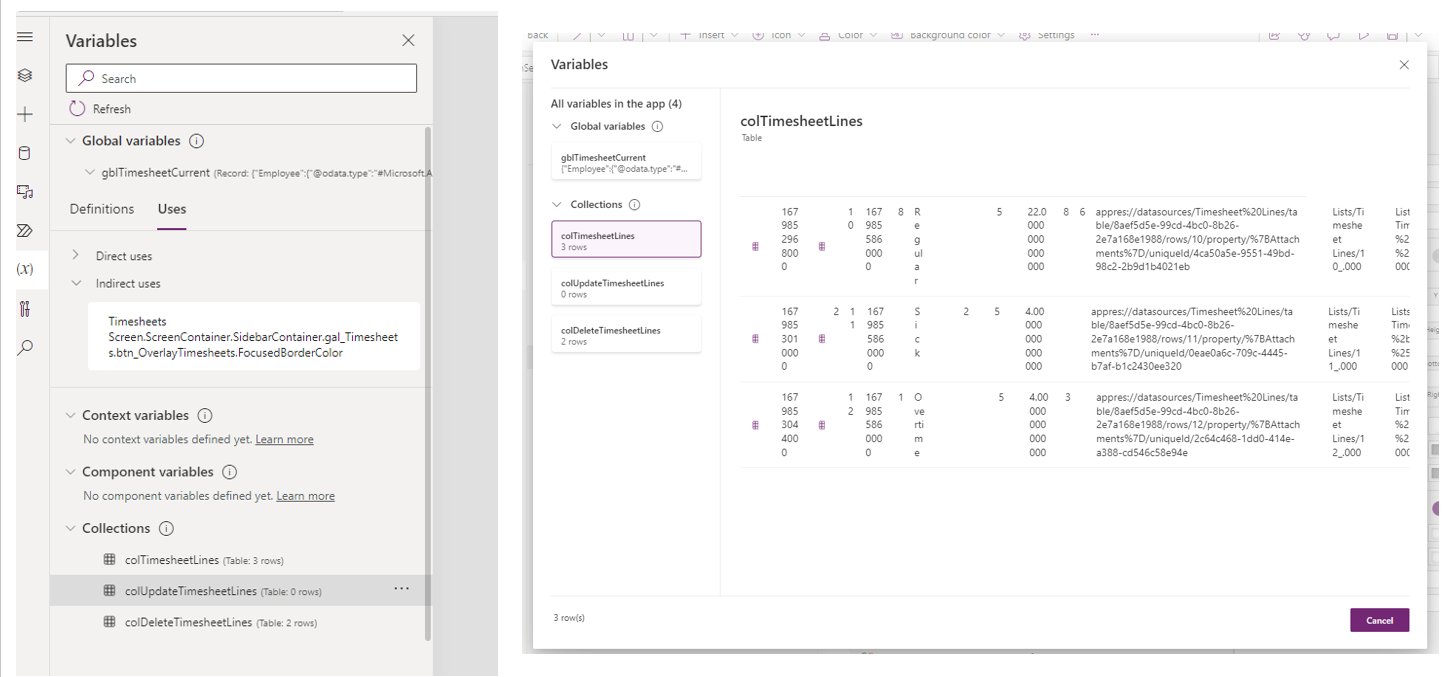This screenshot has height=677, width=1451.
Task: Click the variables Search input field
Action: [x=240, y=77]
